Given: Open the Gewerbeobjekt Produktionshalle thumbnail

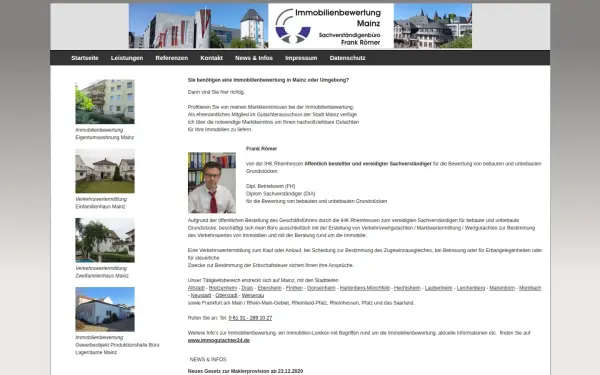Looking at the screenshot, I should point(105,310).
